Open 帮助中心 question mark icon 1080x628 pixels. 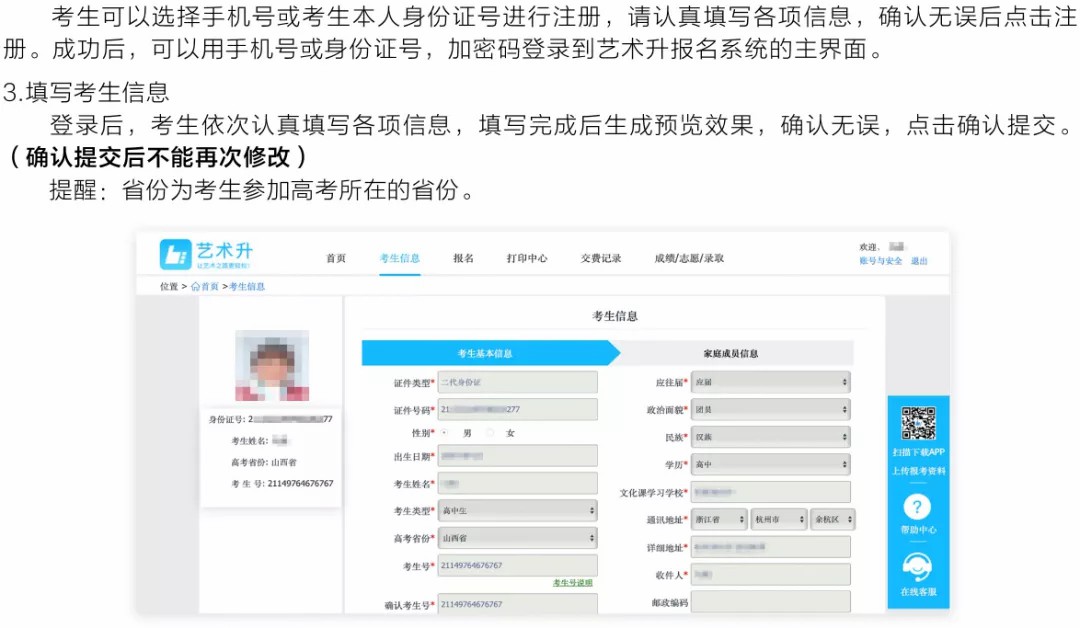(x=917, y=507)
